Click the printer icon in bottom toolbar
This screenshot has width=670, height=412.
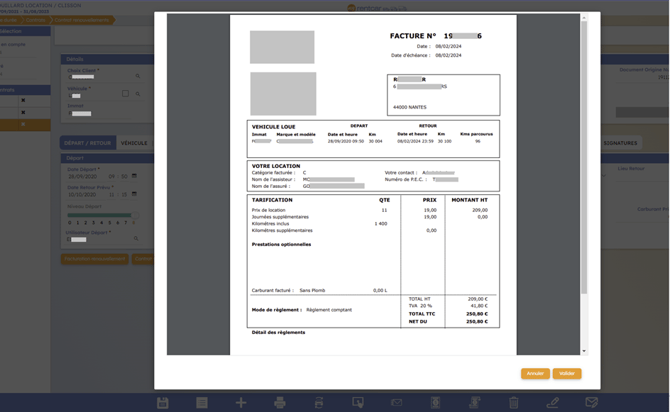[x=280, y=402]
